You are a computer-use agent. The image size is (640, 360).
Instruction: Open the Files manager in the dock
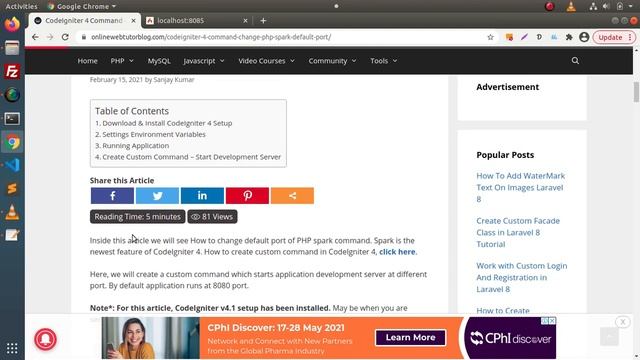pyautogui.click(x=12, y=48)
